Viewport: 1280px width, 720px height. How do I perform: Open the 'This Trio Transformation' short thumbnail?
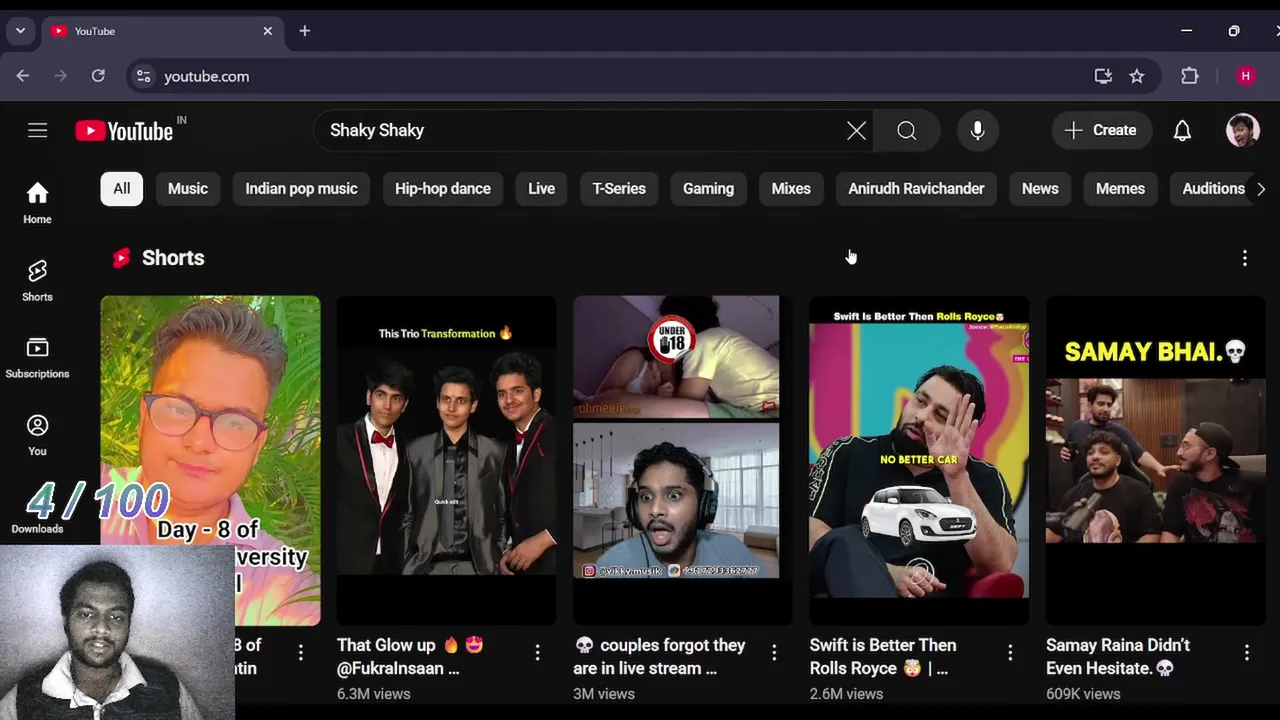(446, 460)
